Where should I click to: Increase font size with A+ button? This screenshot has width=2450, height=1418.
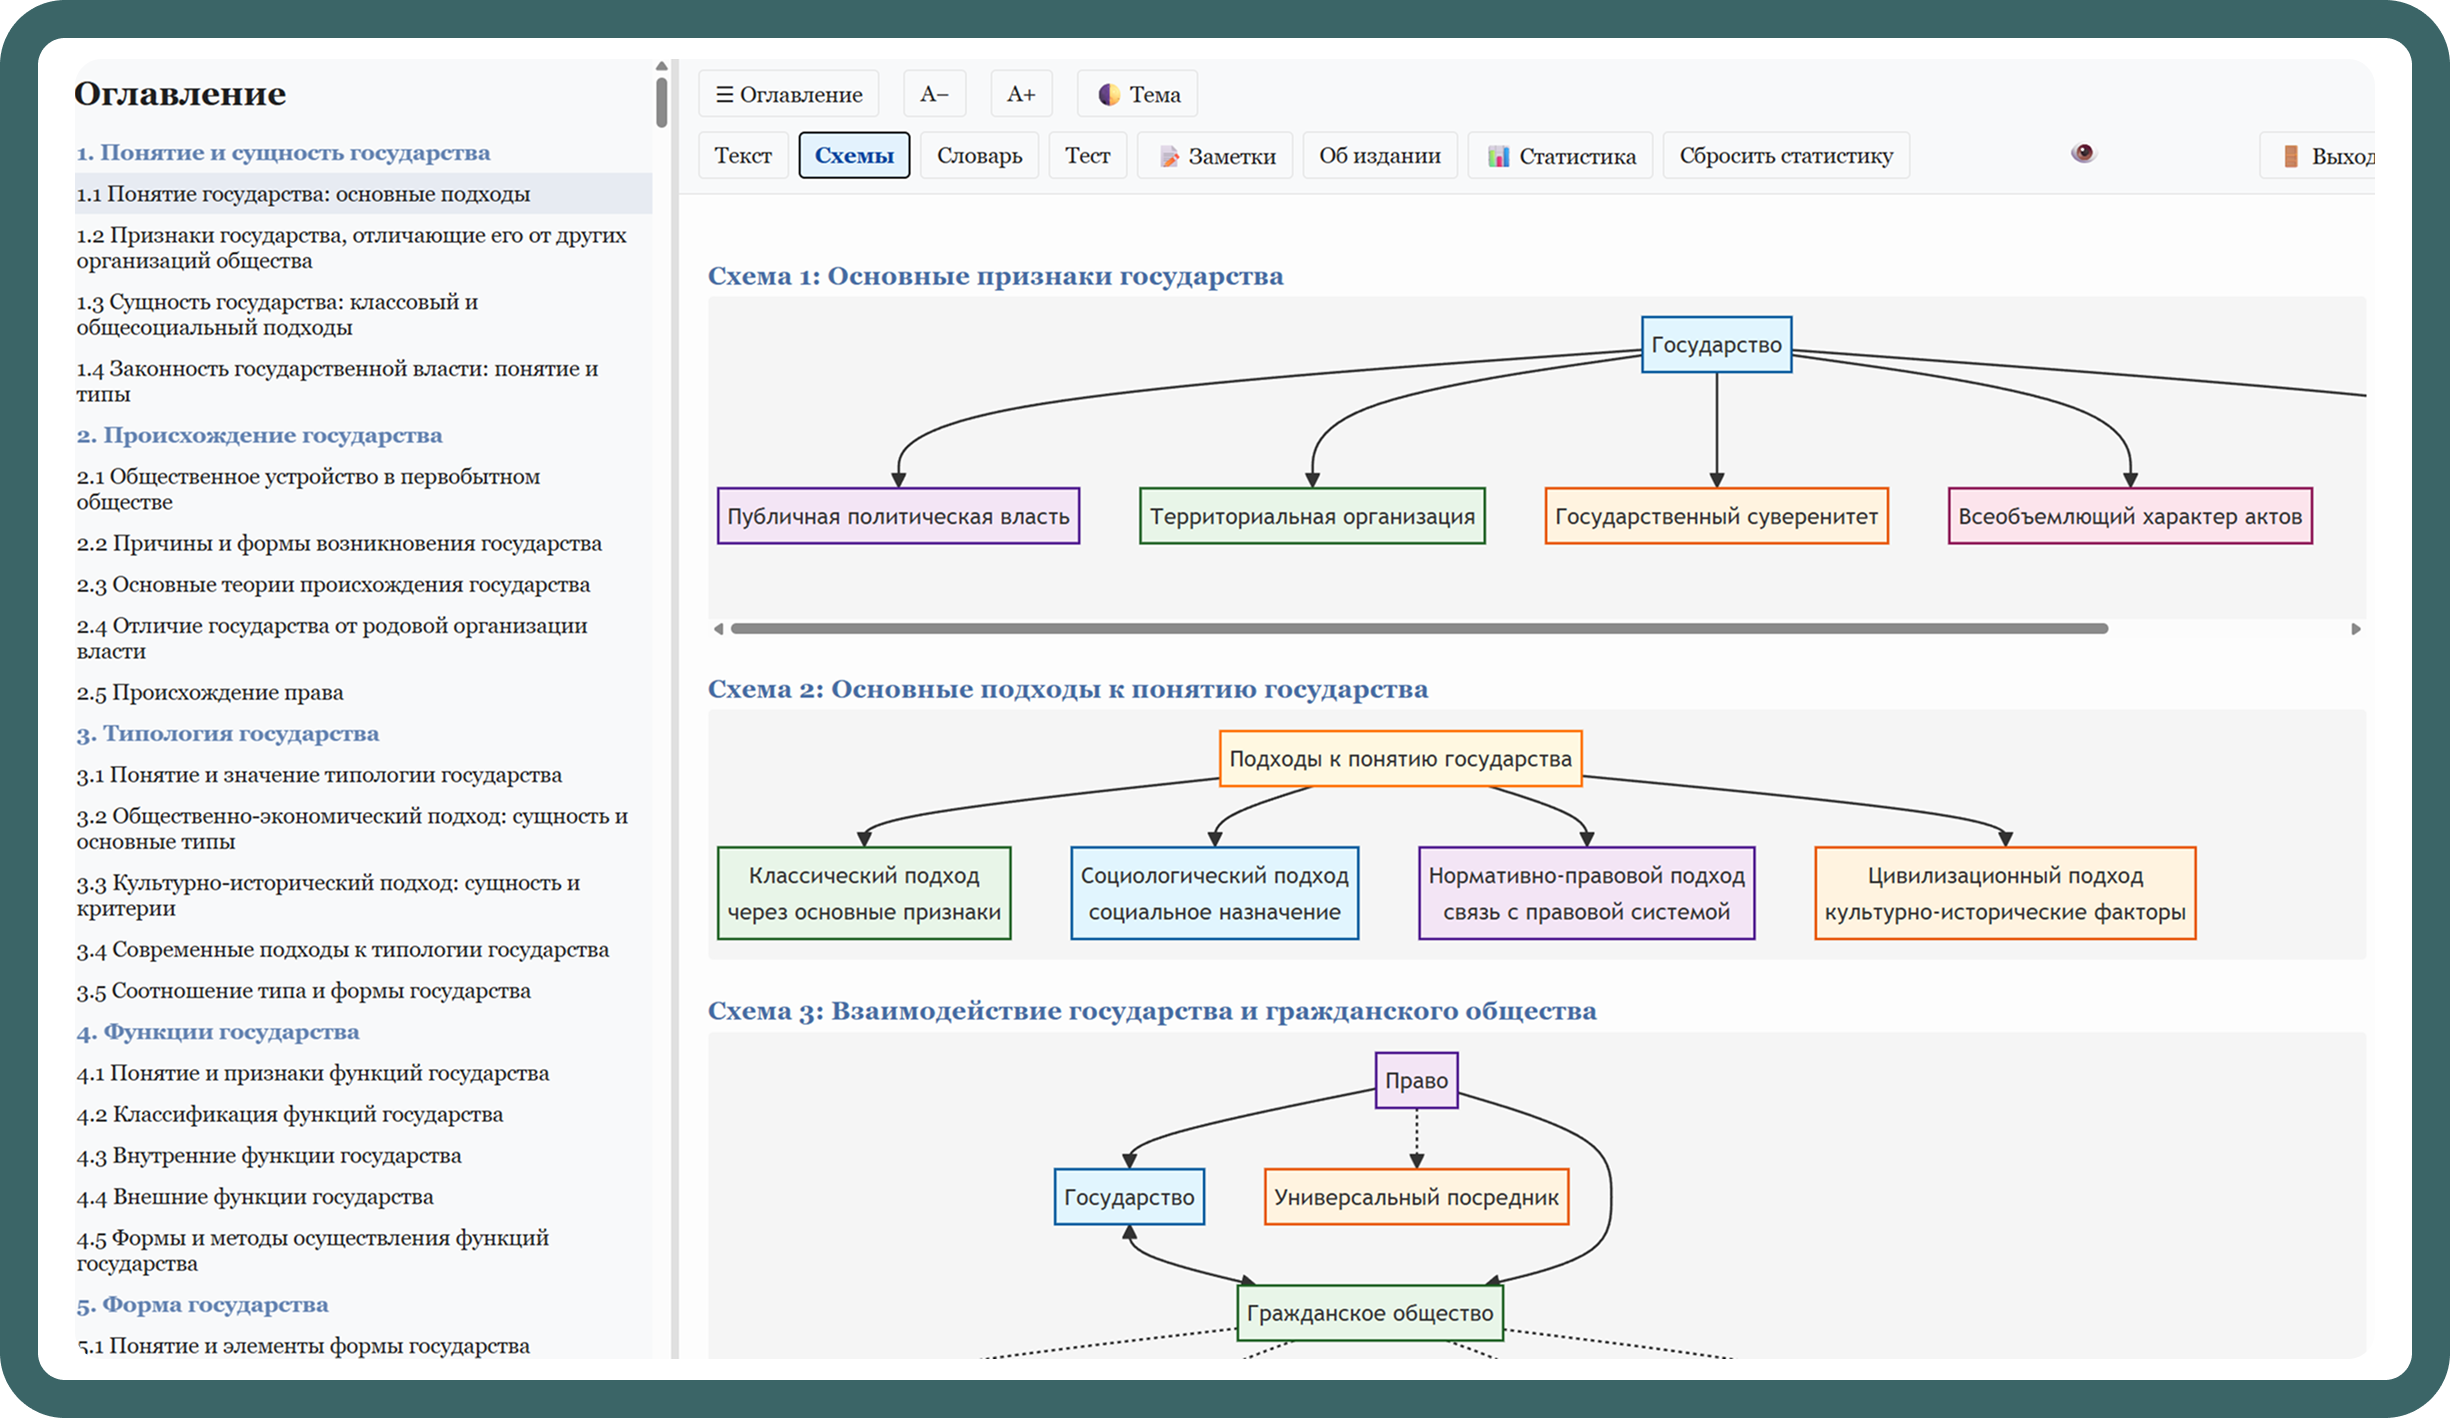click(x=1020, y=94)
